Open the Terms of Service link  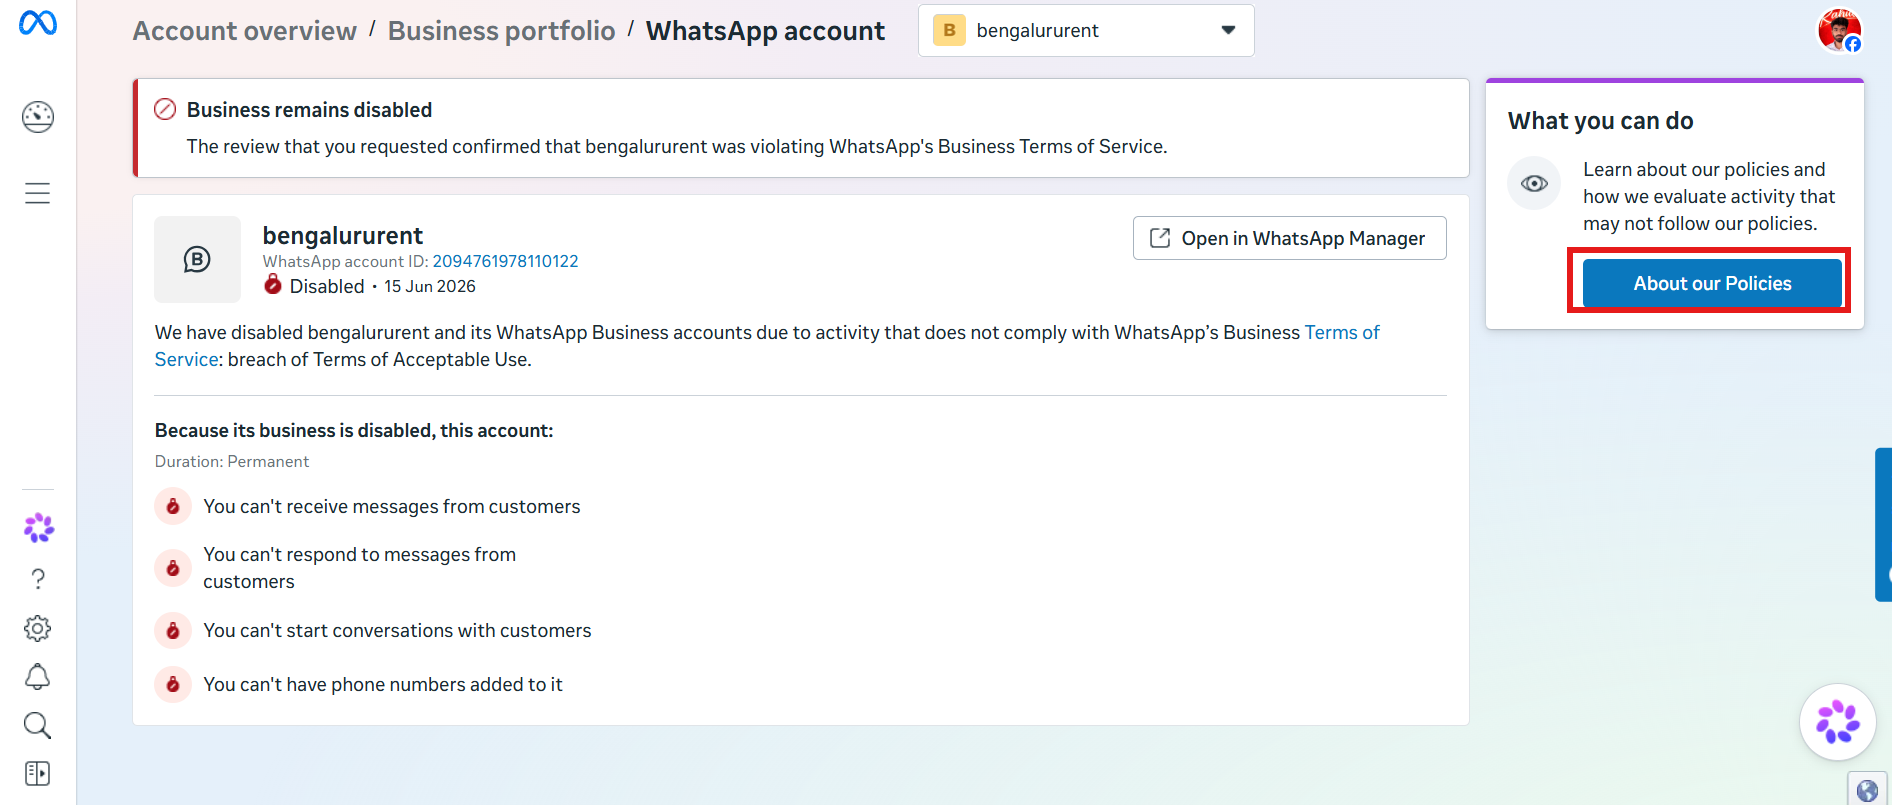[x=1341, y=332]
